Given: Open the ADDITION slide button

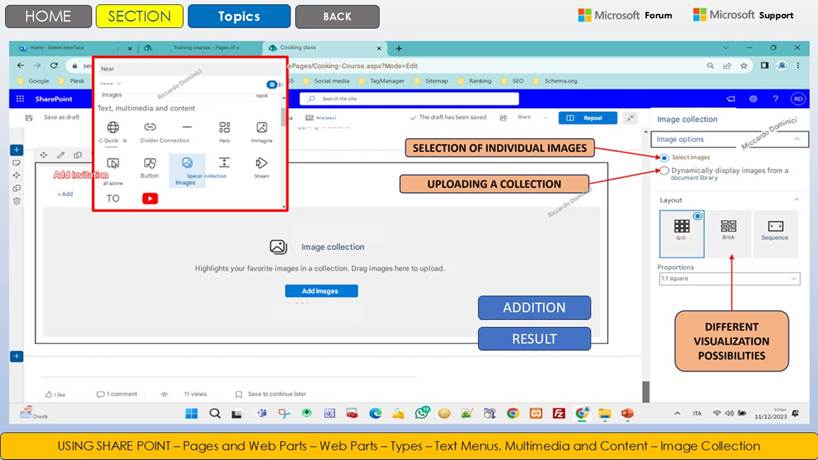Looking at the screenshot, I should point(534,308).
